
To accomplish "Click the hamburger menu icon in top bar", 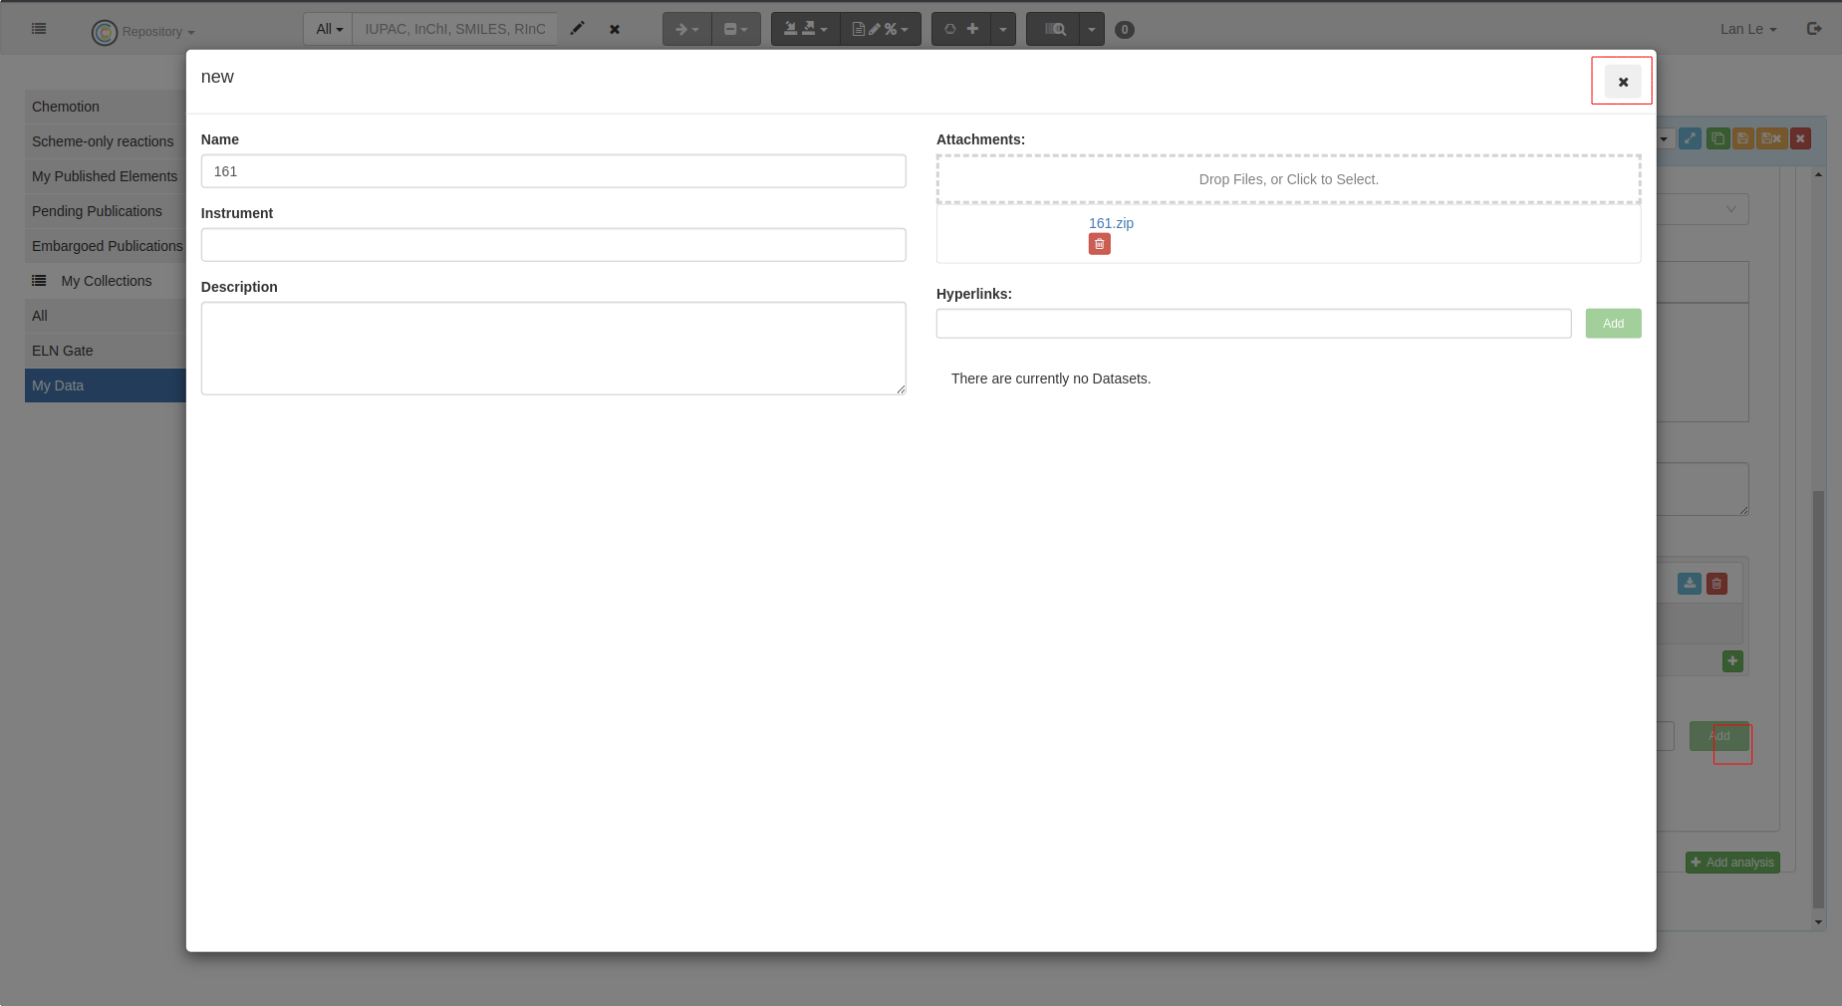I will coord(39,29).
